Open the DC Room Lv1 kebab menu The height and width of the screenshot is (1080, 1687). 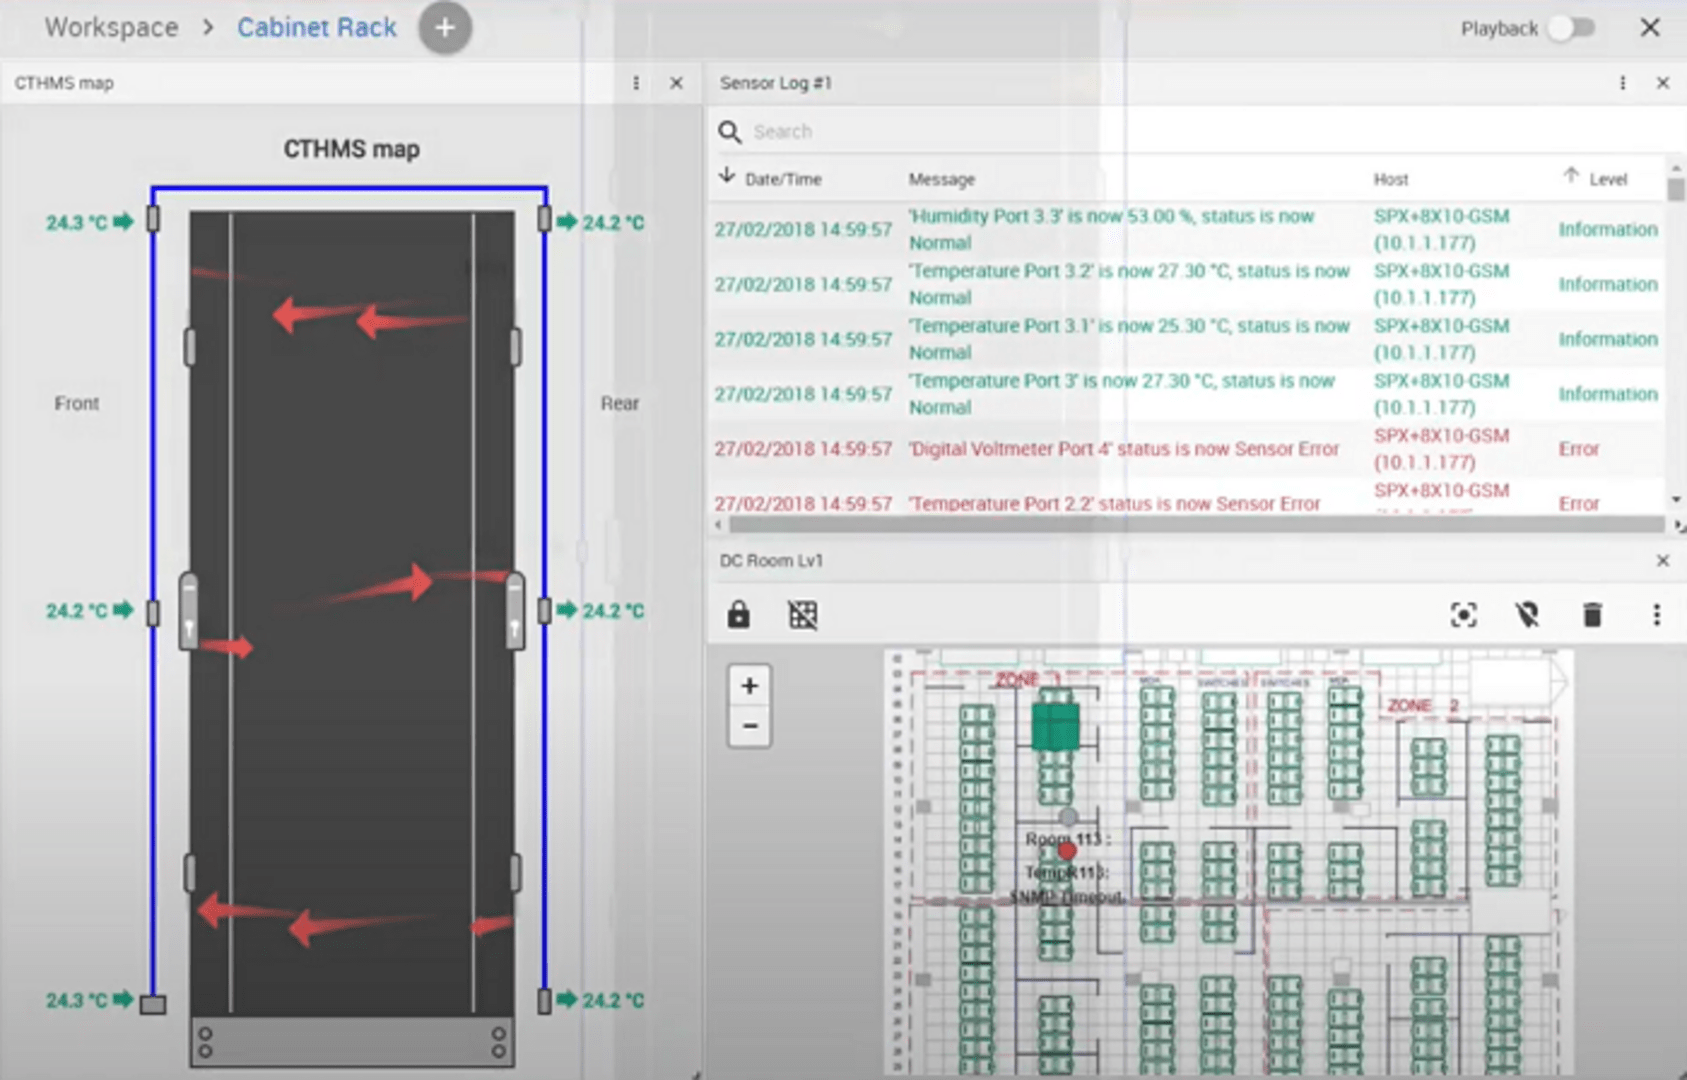1657,615
